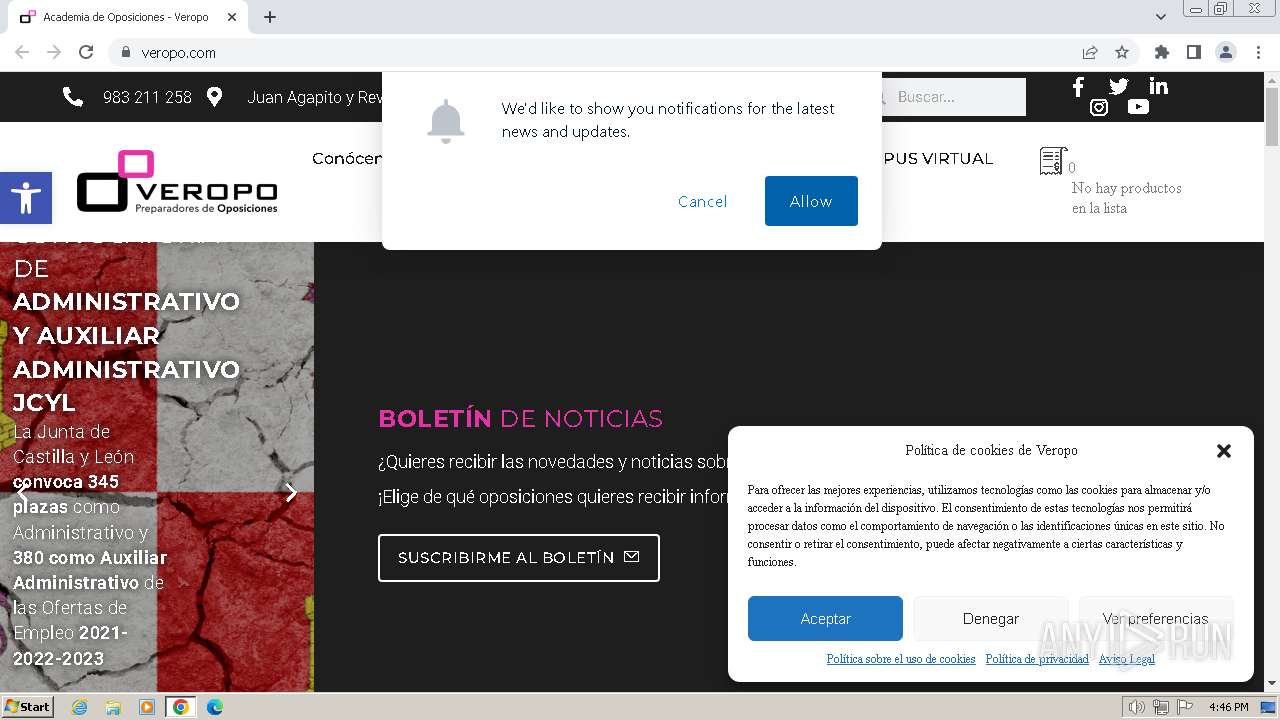Switch to Chrome in the taskbar
Image resolution: width=1280 pixels, height=720 pixels.
tap(180, 707)
